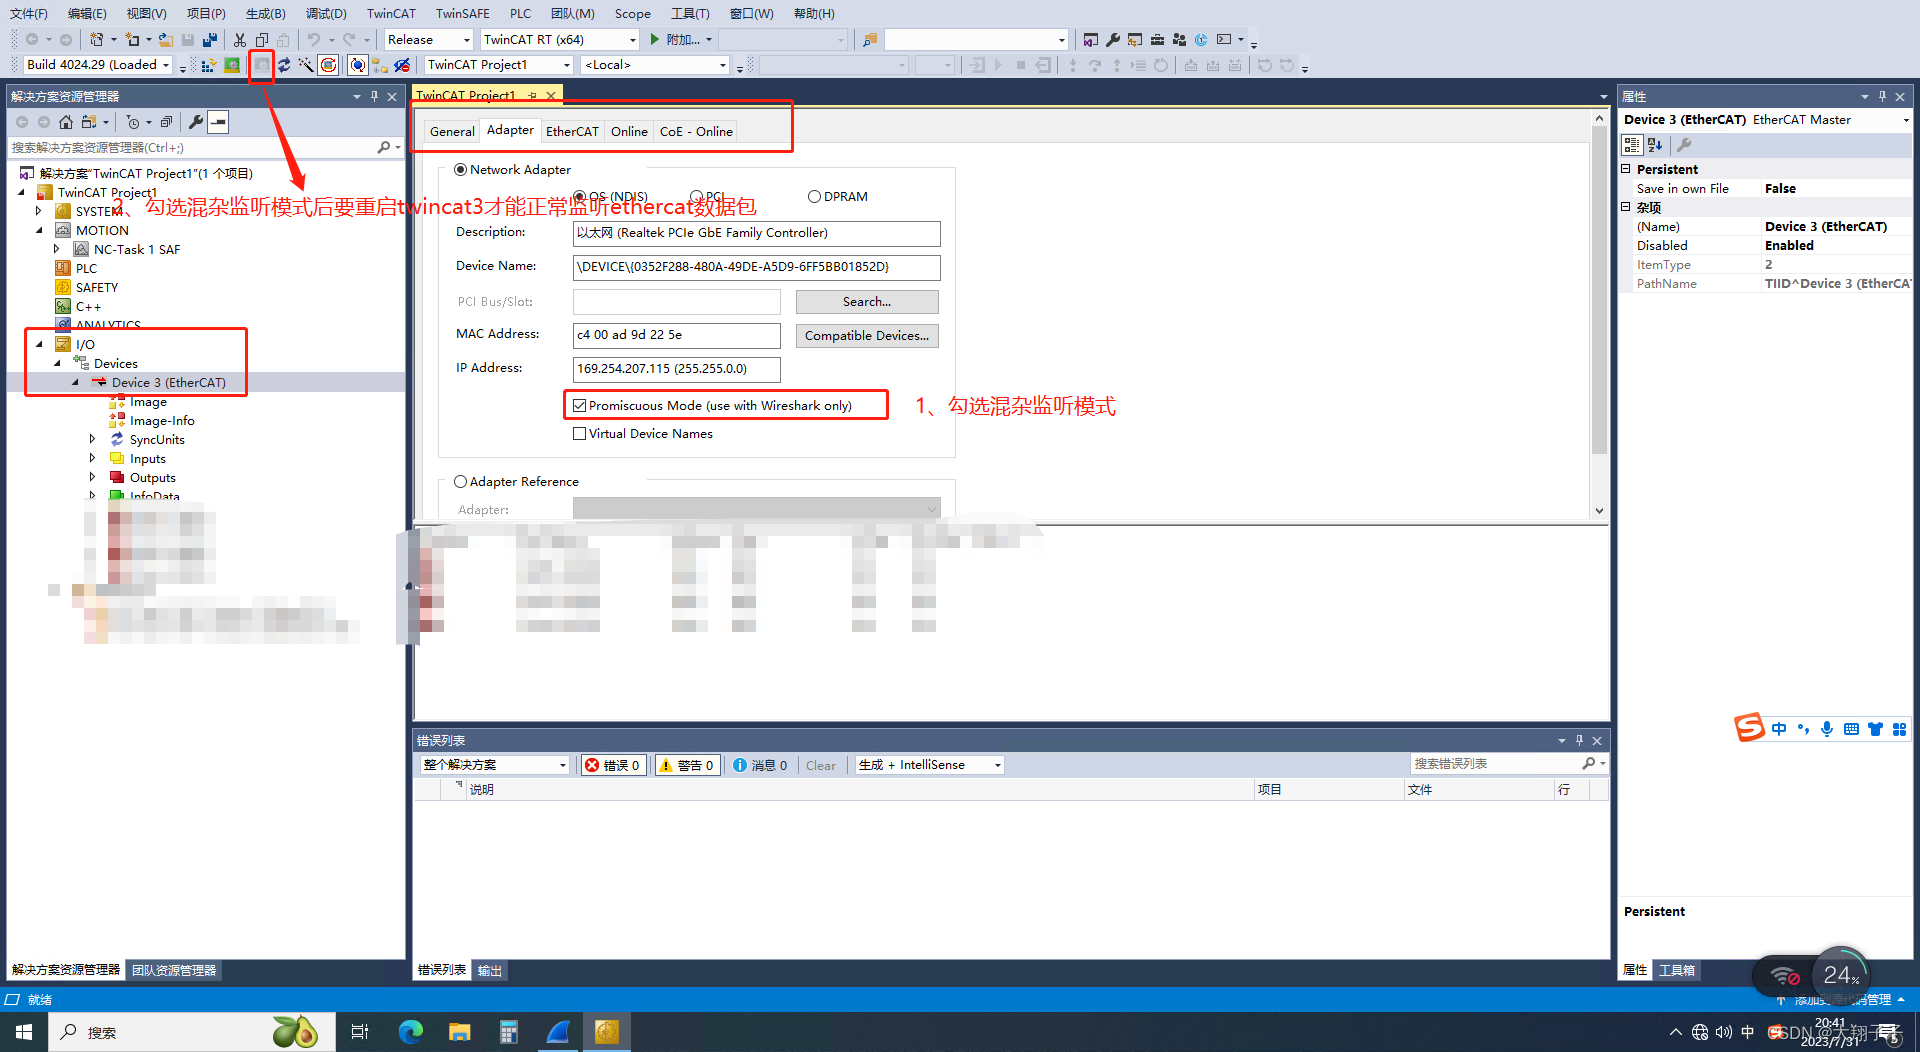1920x1052 pixels.
Task: Select the Outputs tree item
Action: click(x=152, y=478)
